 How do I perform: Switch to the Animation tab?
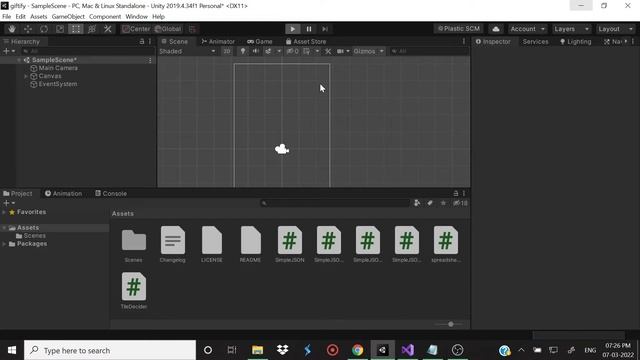[x=64, y=193]
